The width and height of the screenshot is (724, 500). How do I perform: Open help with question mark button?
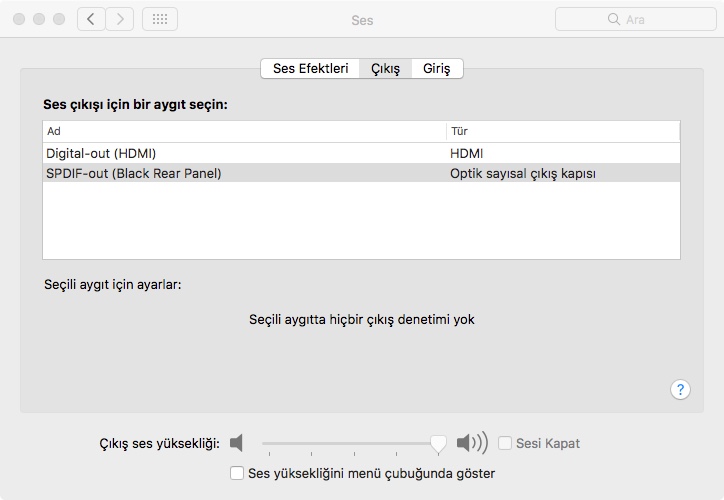click(680, 390)
